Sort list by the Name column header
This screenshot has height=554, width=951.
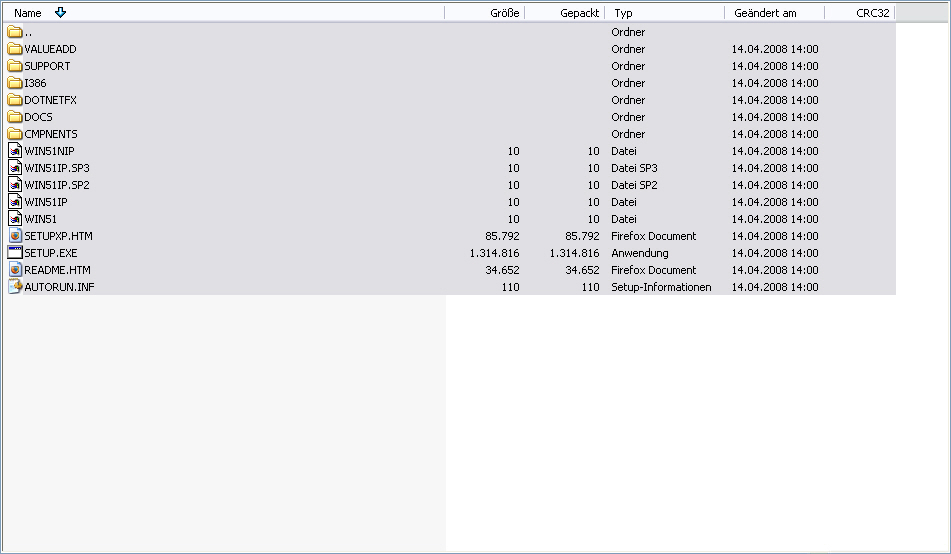pyautogui.click(x=224, y=13)
